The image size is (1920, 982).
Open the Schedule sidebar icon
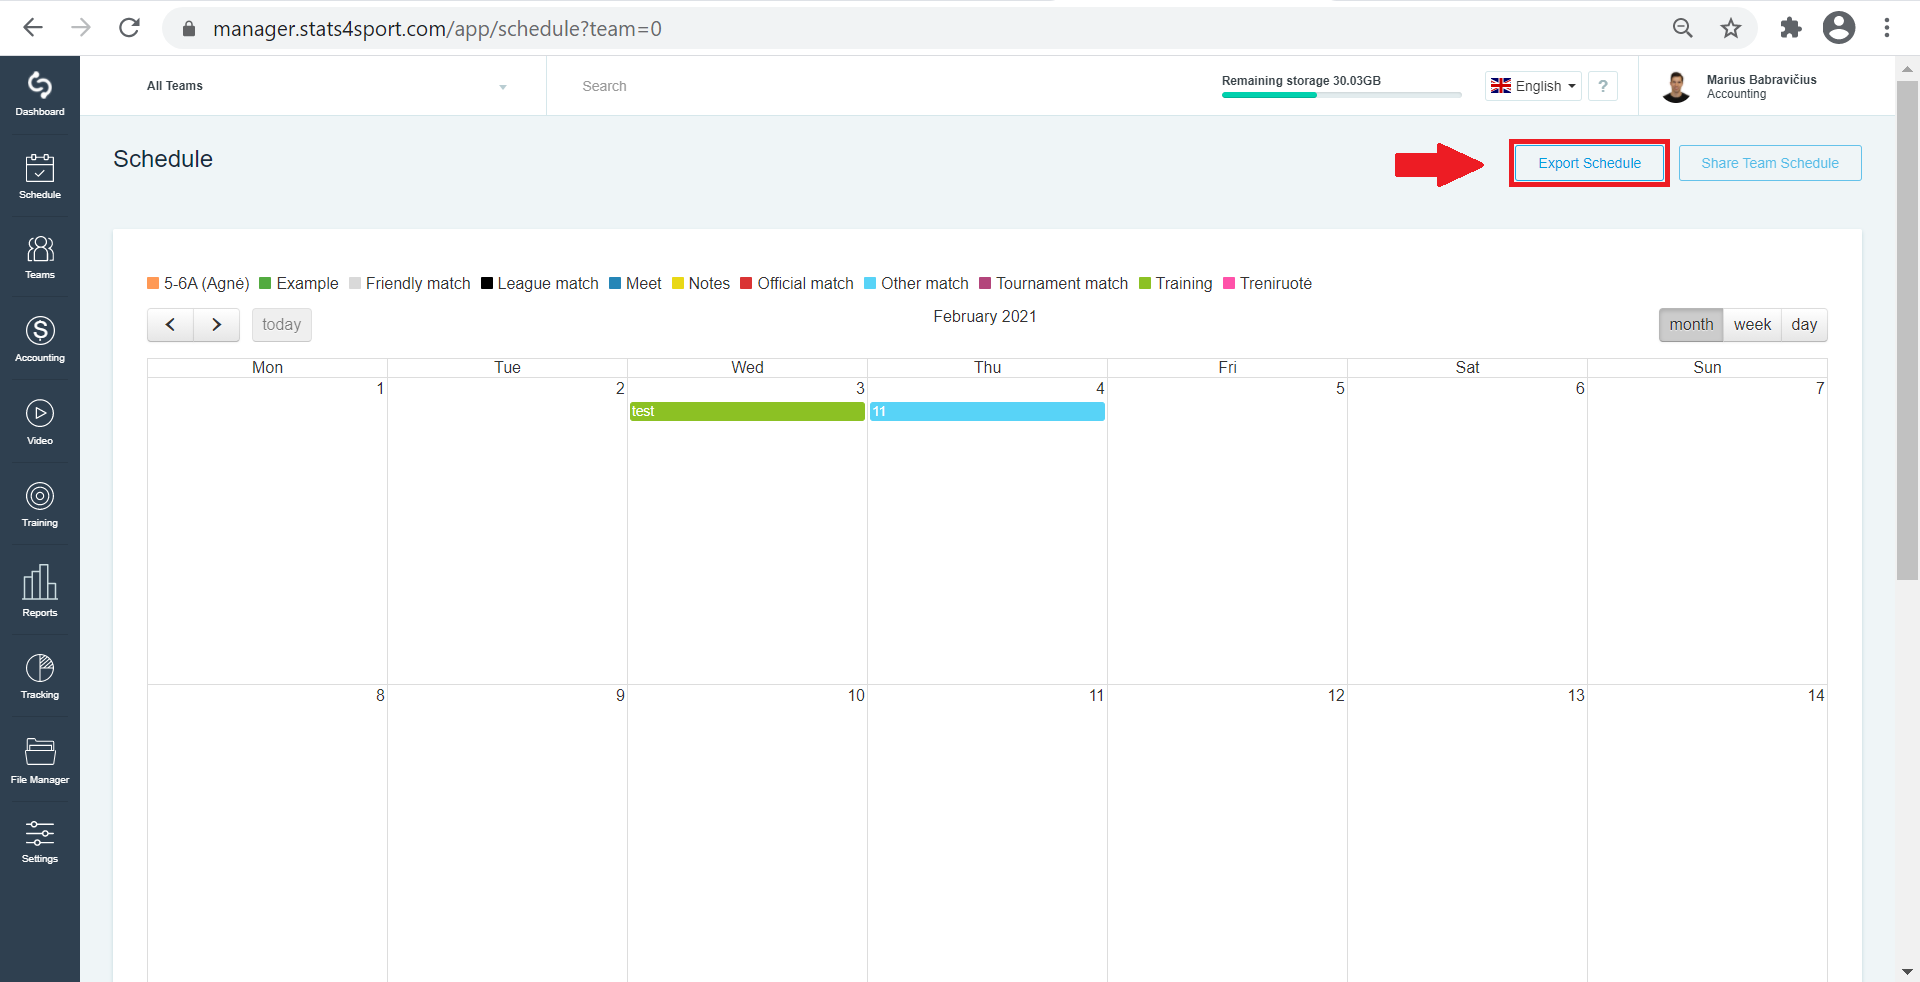click(40, 176)
